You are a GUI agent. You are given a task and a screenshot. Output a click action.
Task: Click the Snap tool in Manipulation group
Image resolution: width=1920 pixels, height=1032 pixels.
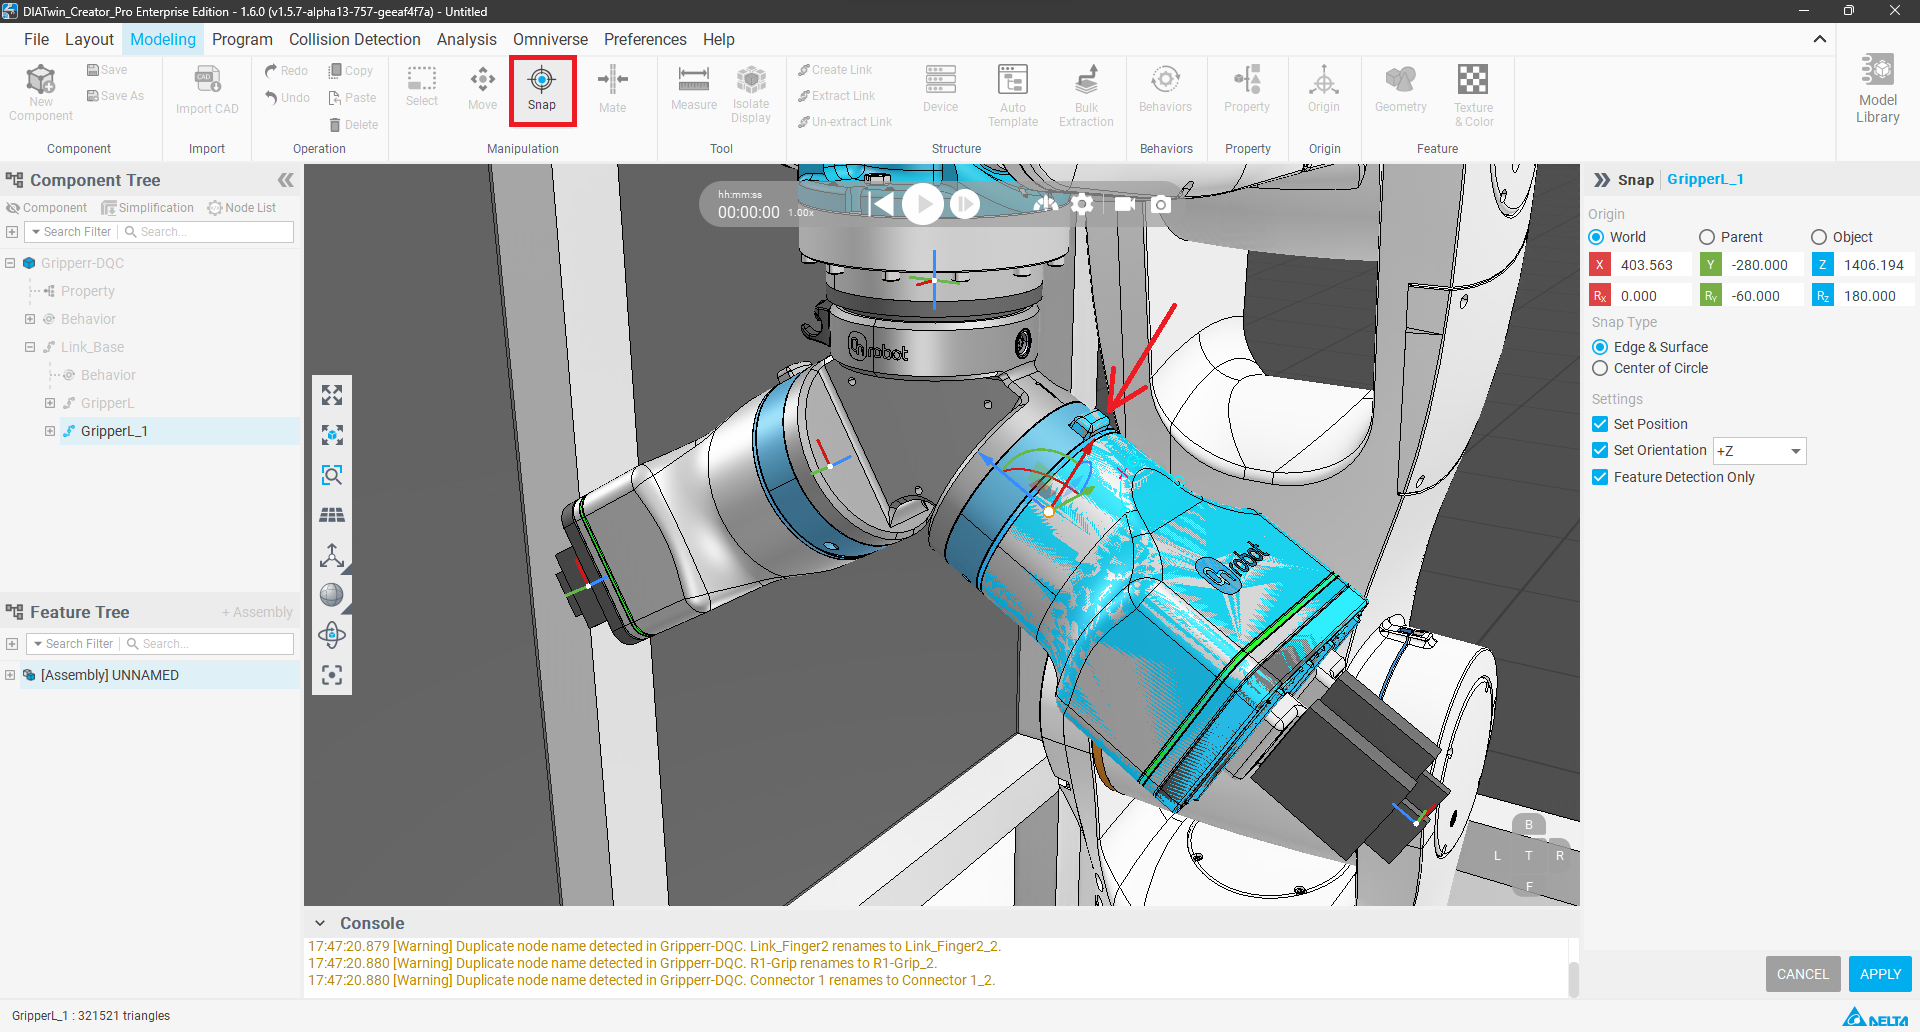click(x=542, y=89)
